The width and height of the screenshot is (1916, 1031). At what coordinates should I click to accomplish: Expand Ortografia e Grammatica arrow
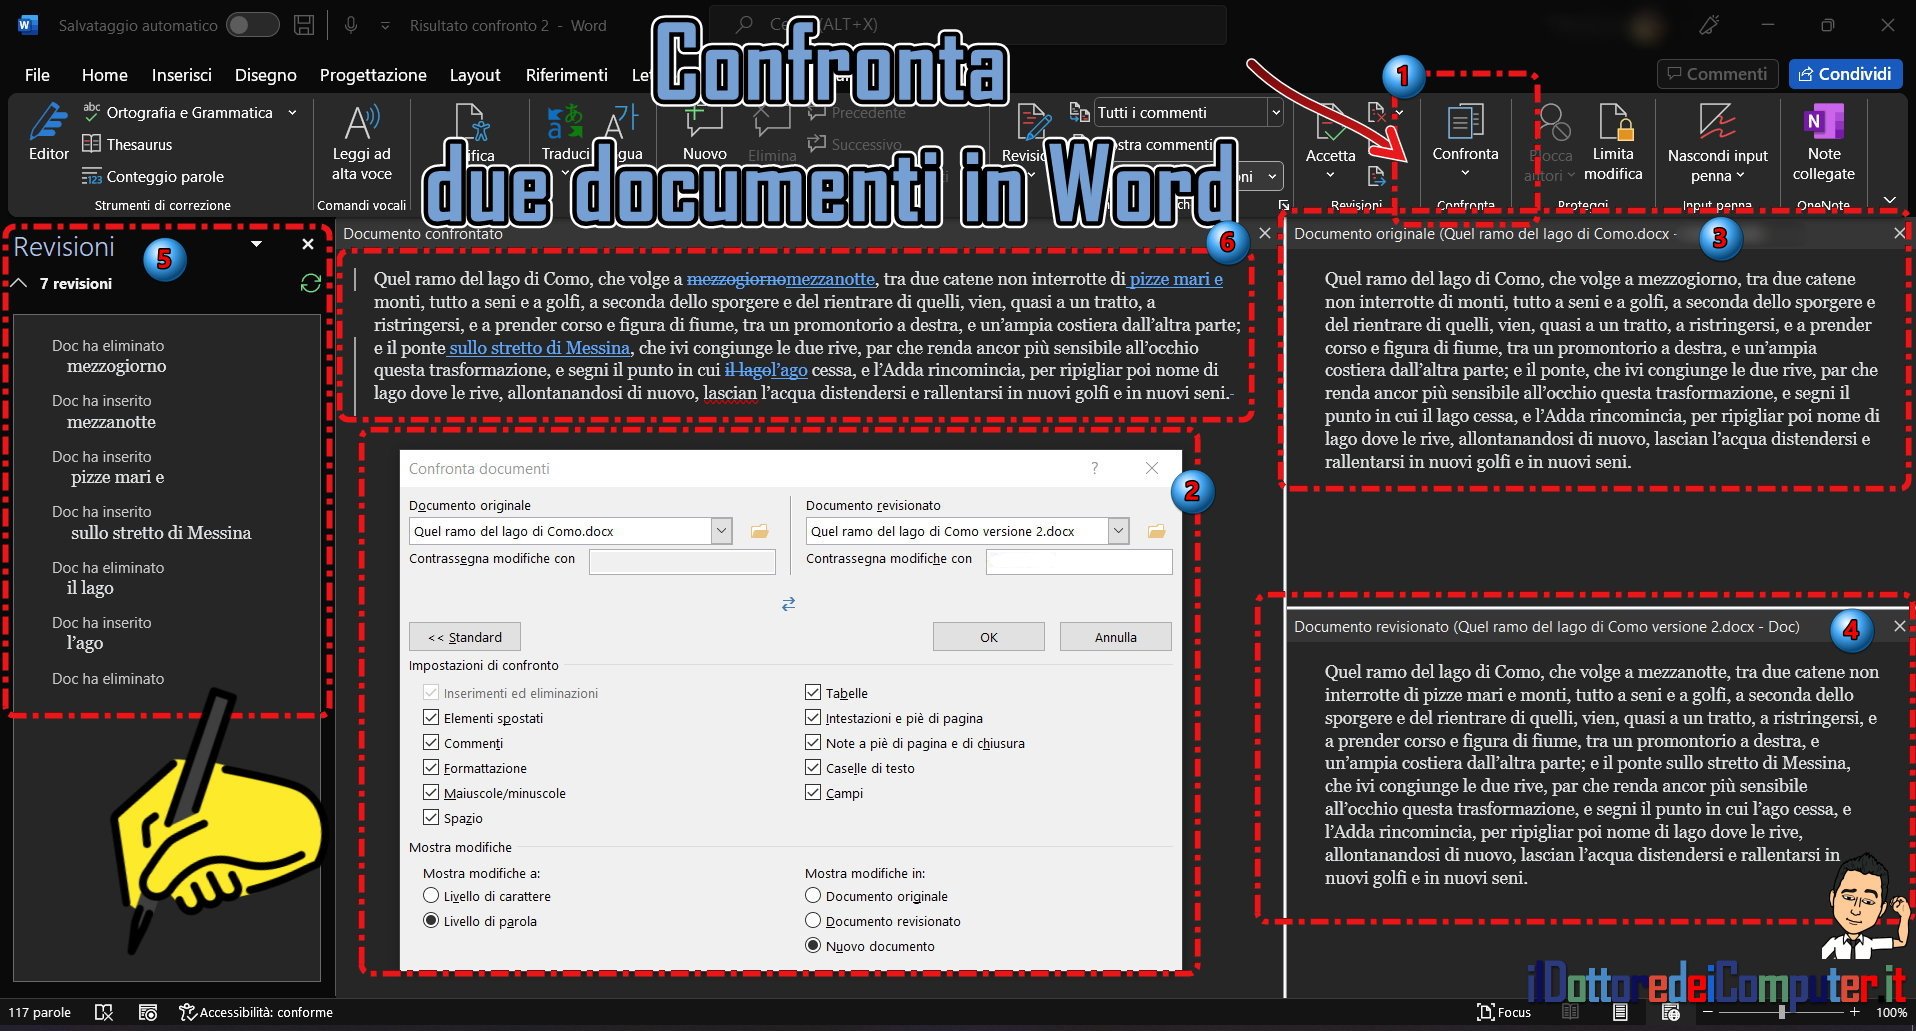(x=292, y=113)
